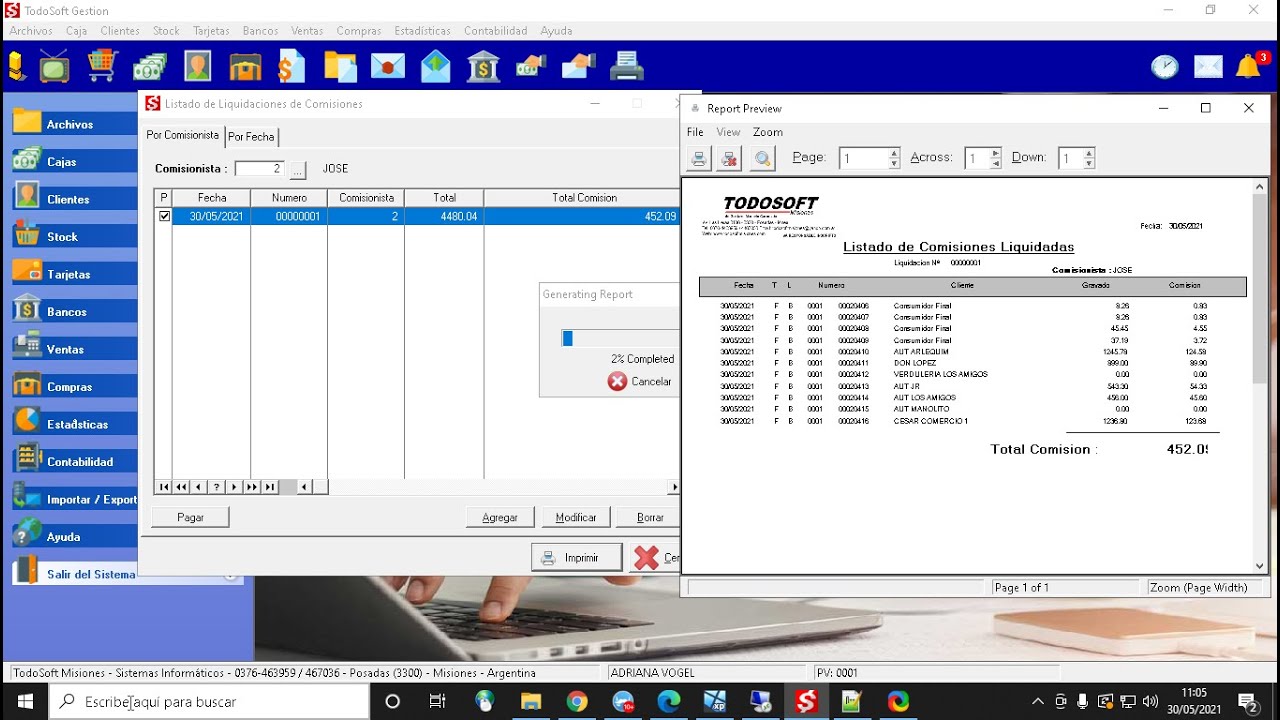Click the Modificar button

(x=576, y=517)
